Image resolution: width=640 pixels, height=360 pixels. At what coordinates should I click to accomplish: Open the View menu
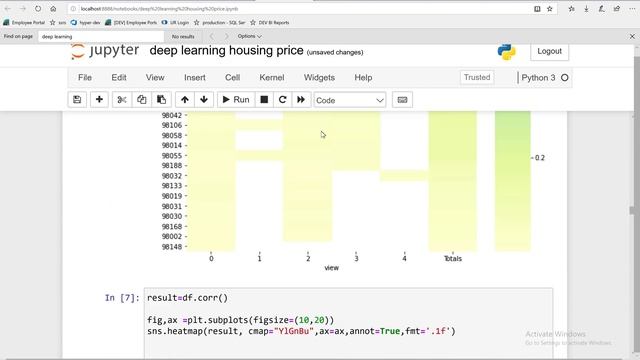pos(155,78)
